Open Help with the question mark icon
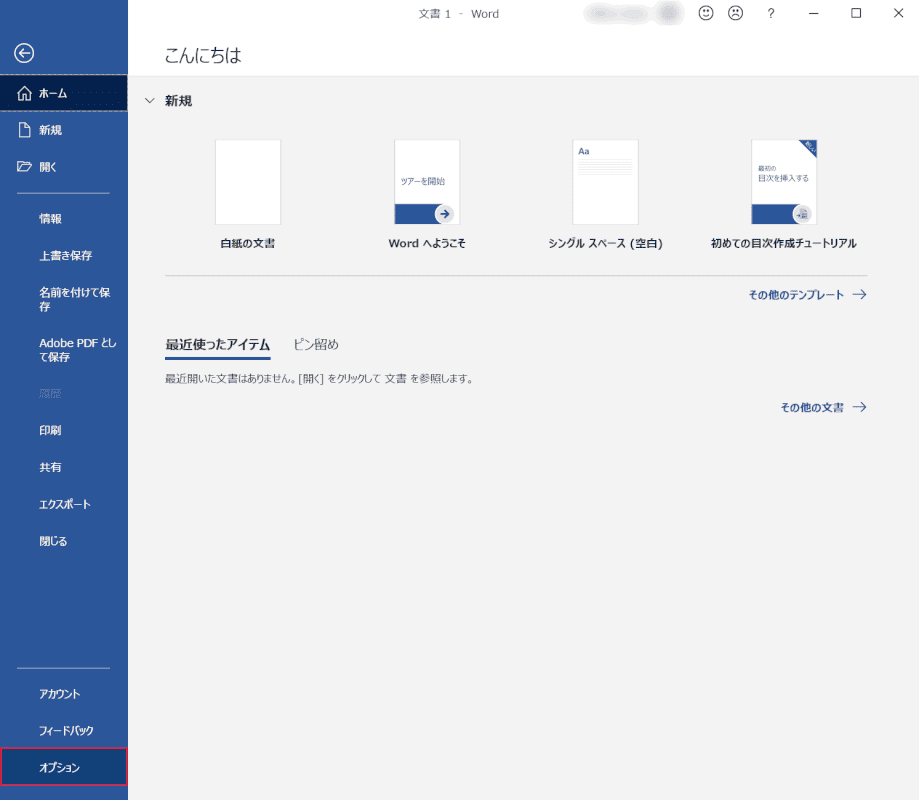This screenshot has width=919, height=800. click(771, 13)
